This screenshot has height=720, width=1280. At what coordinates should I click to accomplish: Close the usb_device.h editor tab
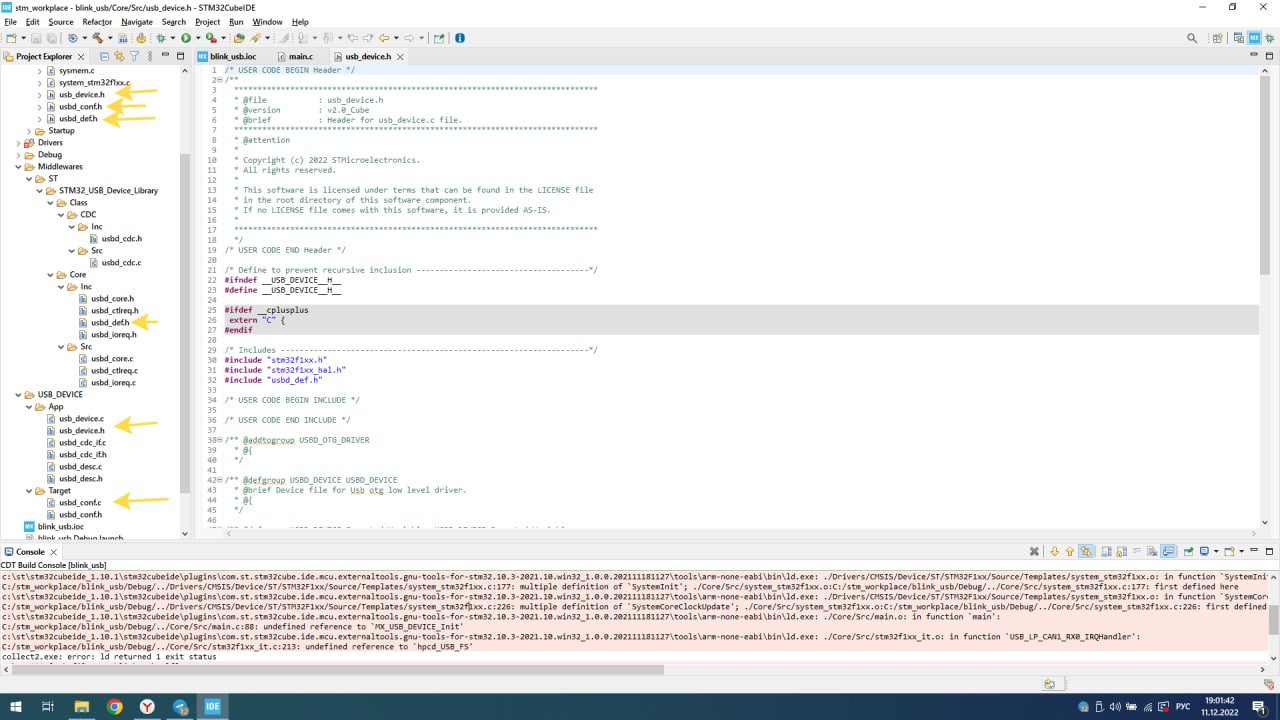(x=401, y=57)
